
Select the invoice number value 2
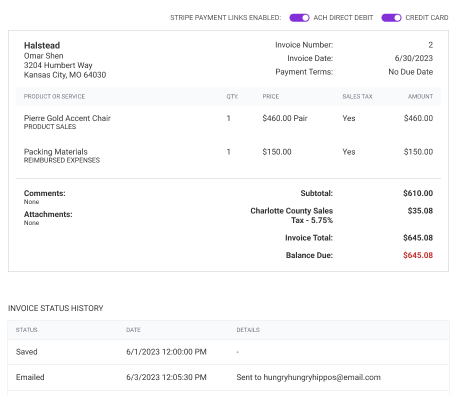[430, 45]
